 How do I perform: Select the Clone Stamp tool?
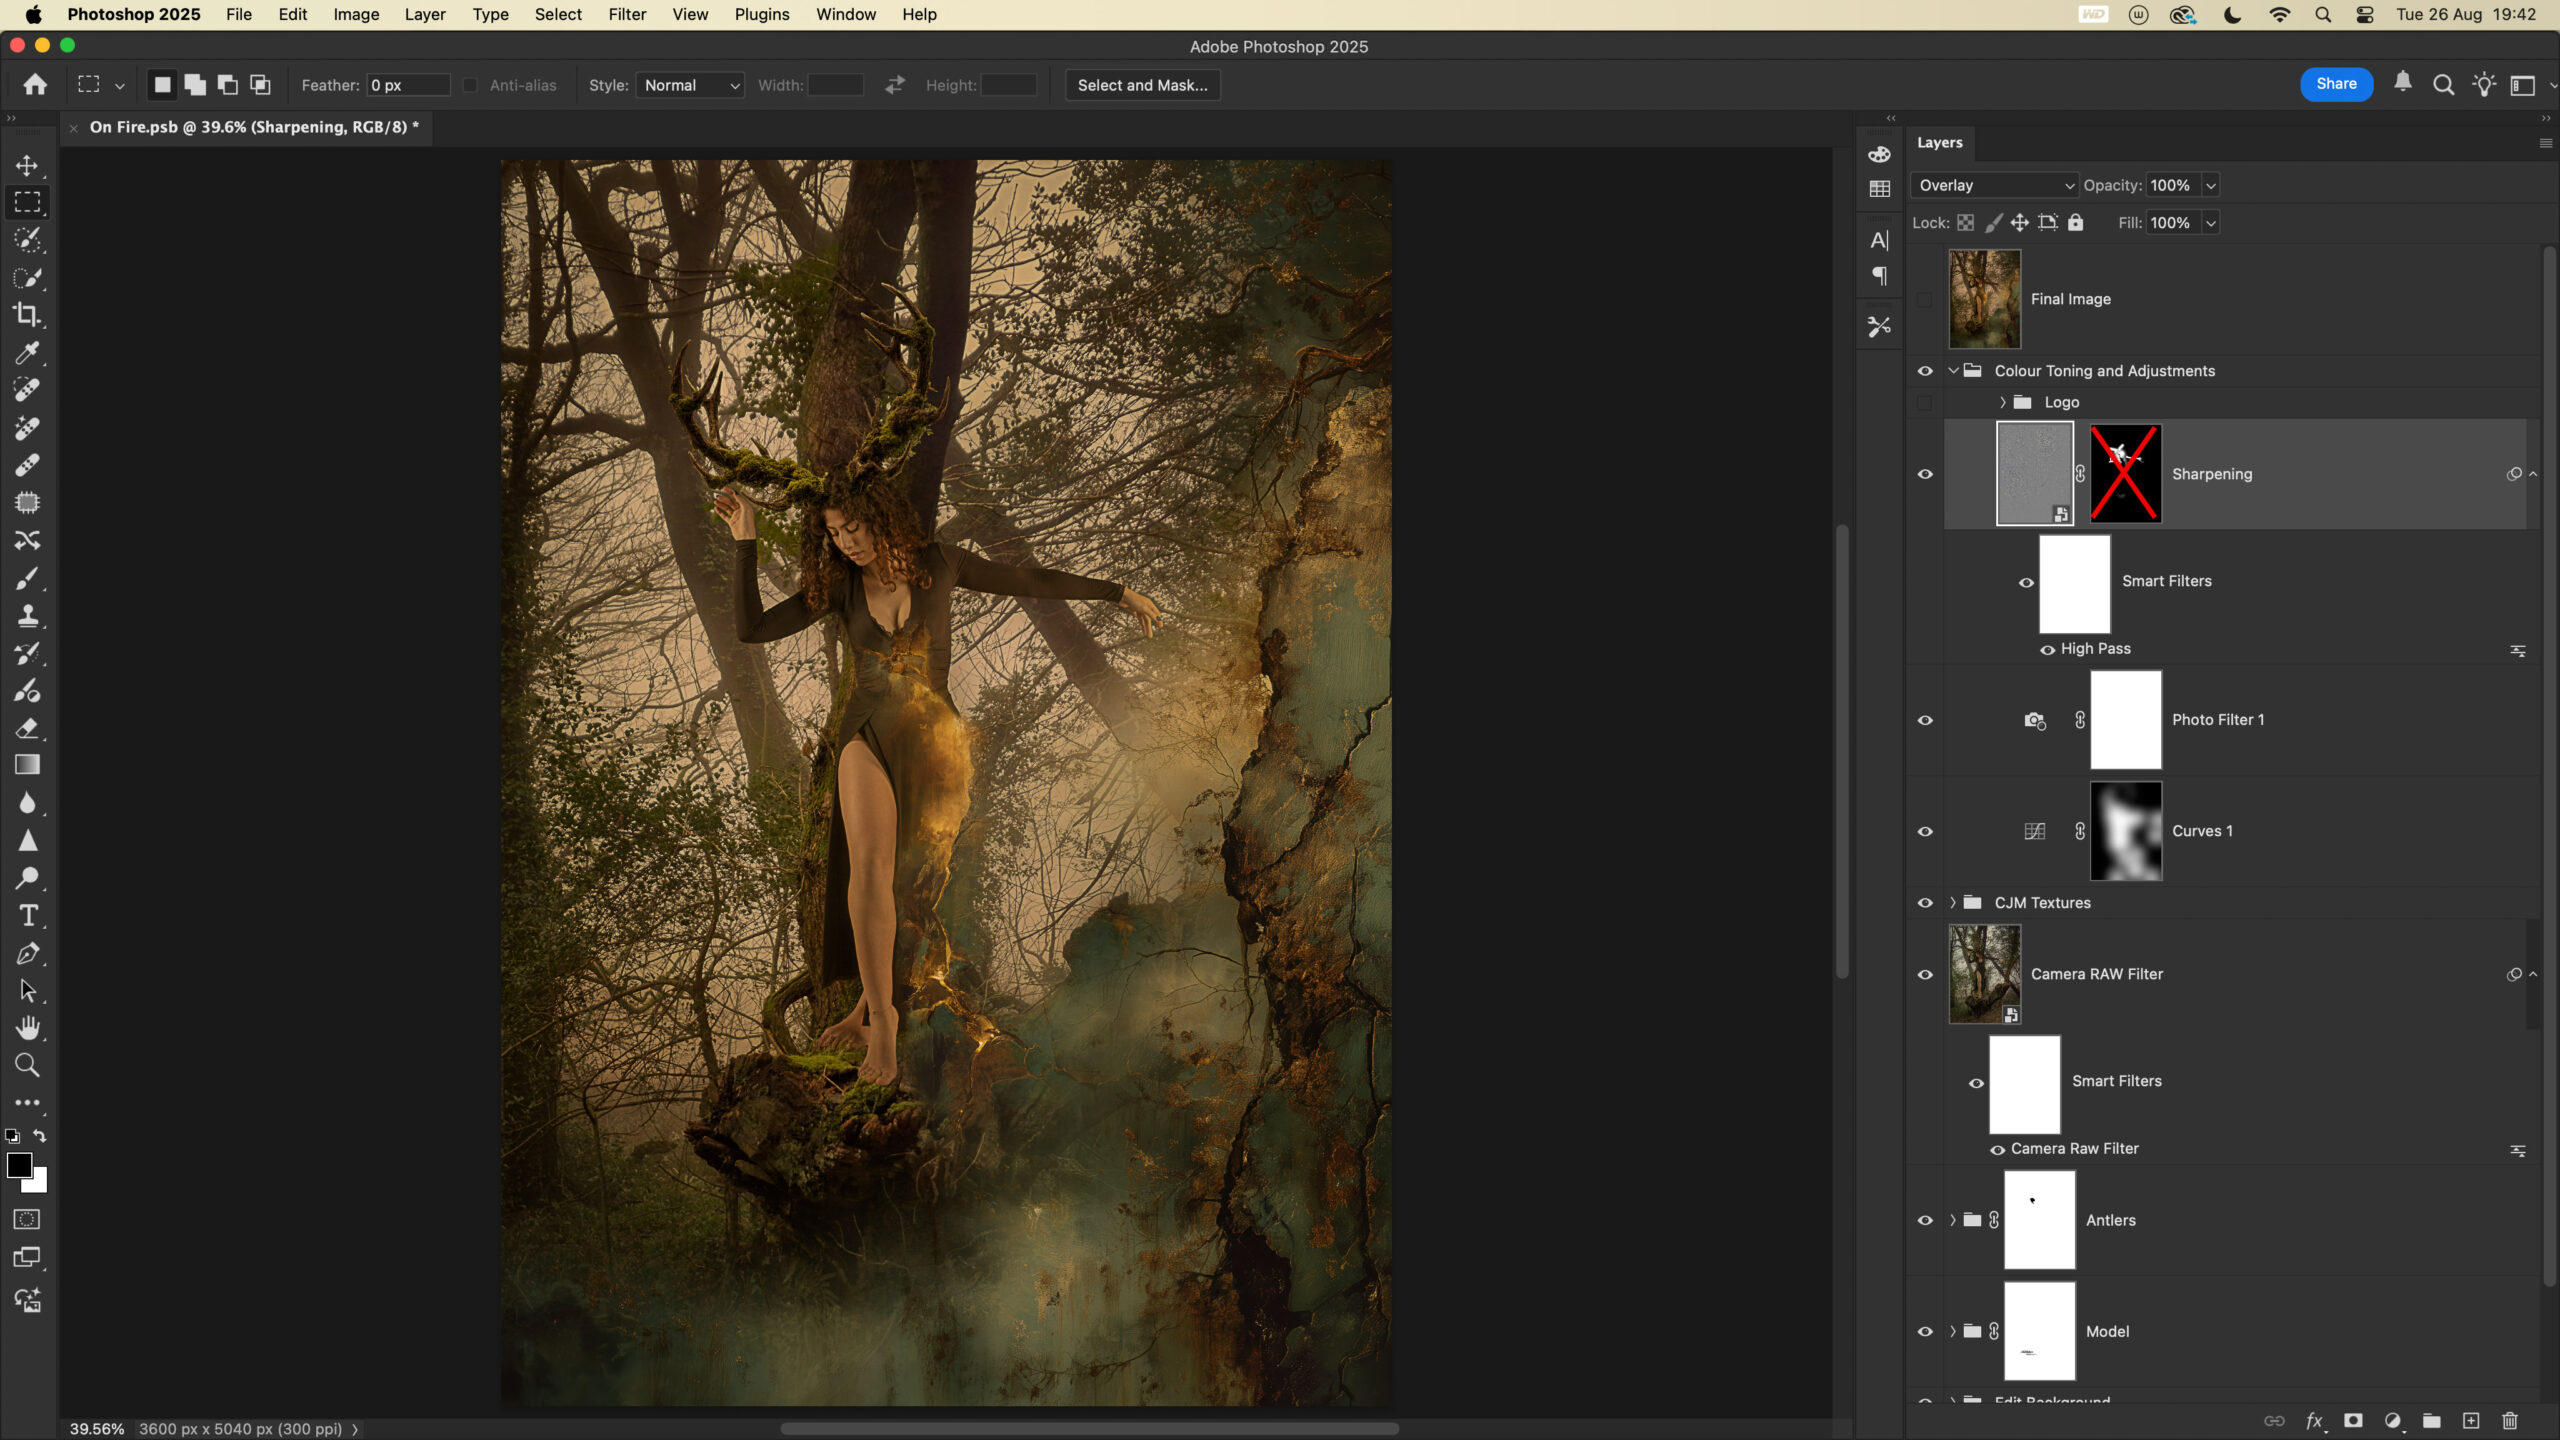[x=27, y=616]
